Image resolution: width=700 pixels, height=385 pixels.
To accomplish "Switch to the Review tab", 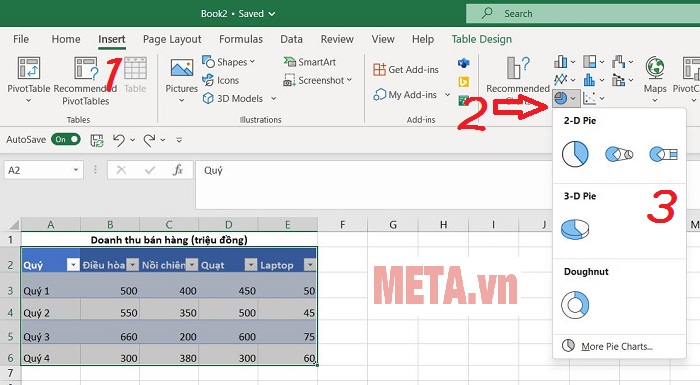I will tap(337, 39).
